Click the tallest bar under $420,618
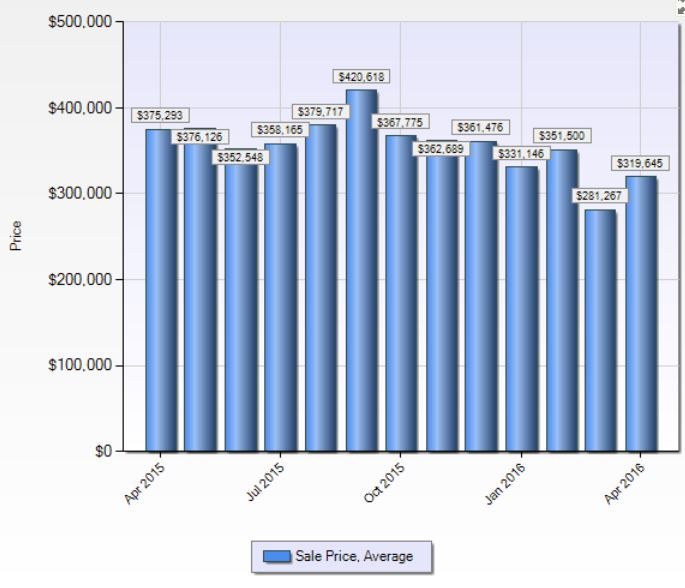This screenshot has width=685, height=588. point(362,270)
